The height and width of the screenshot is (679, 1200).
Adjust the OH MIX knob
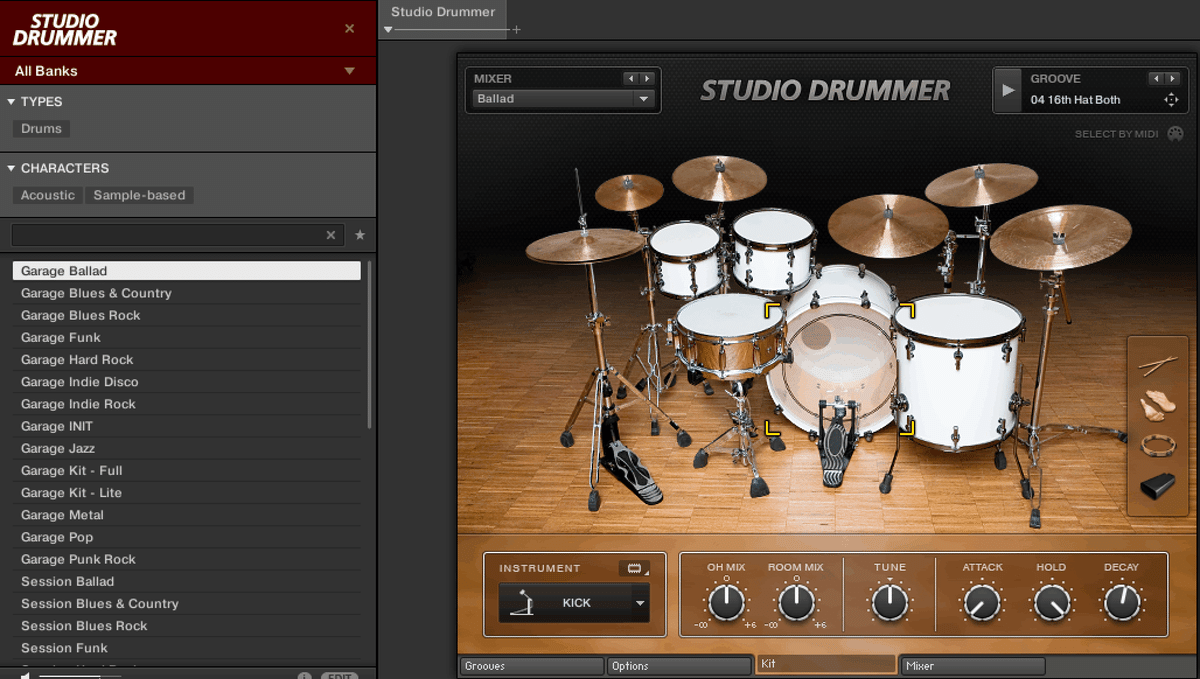726,602
